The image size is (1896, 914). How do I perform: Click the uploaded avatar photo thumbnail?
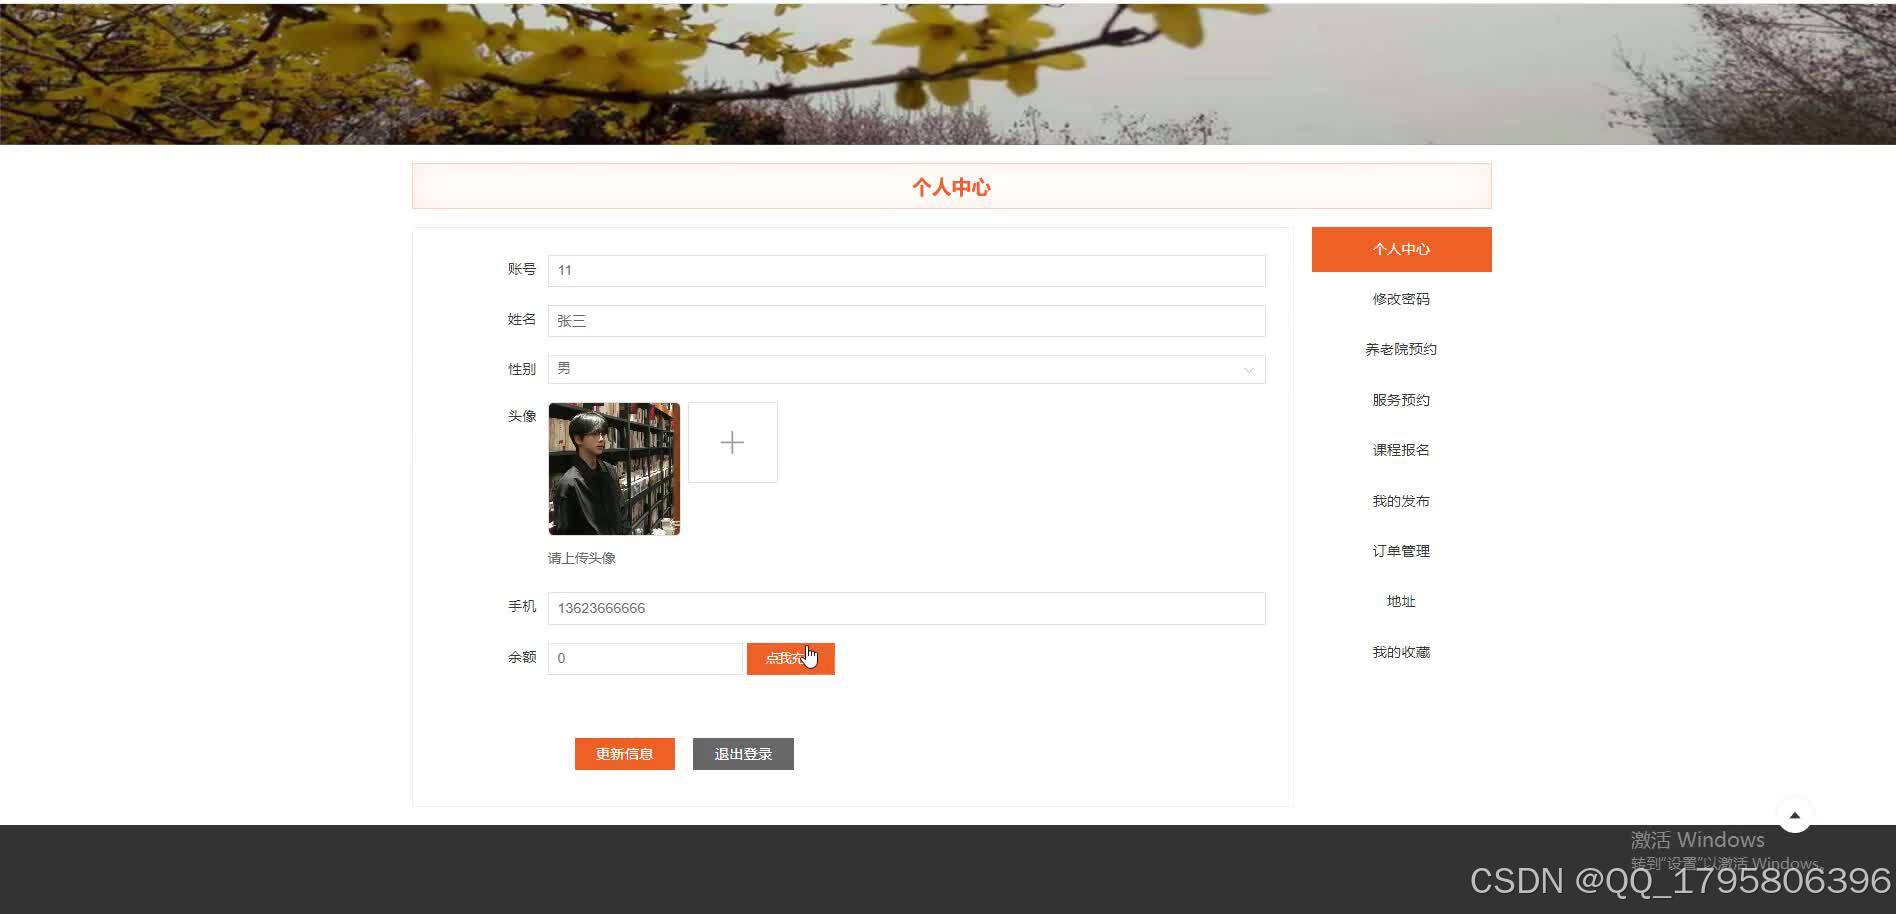pos(614,468)
